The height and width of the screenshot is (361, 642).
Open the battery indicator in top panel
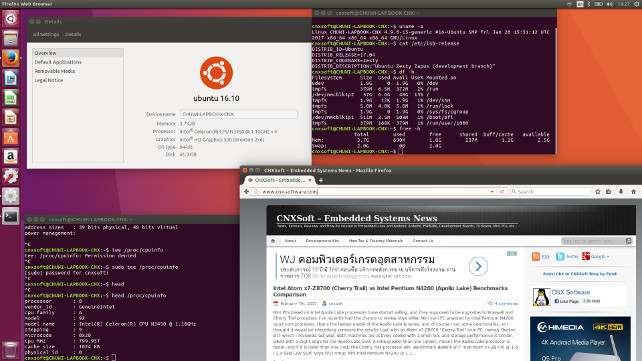point(598,4)
